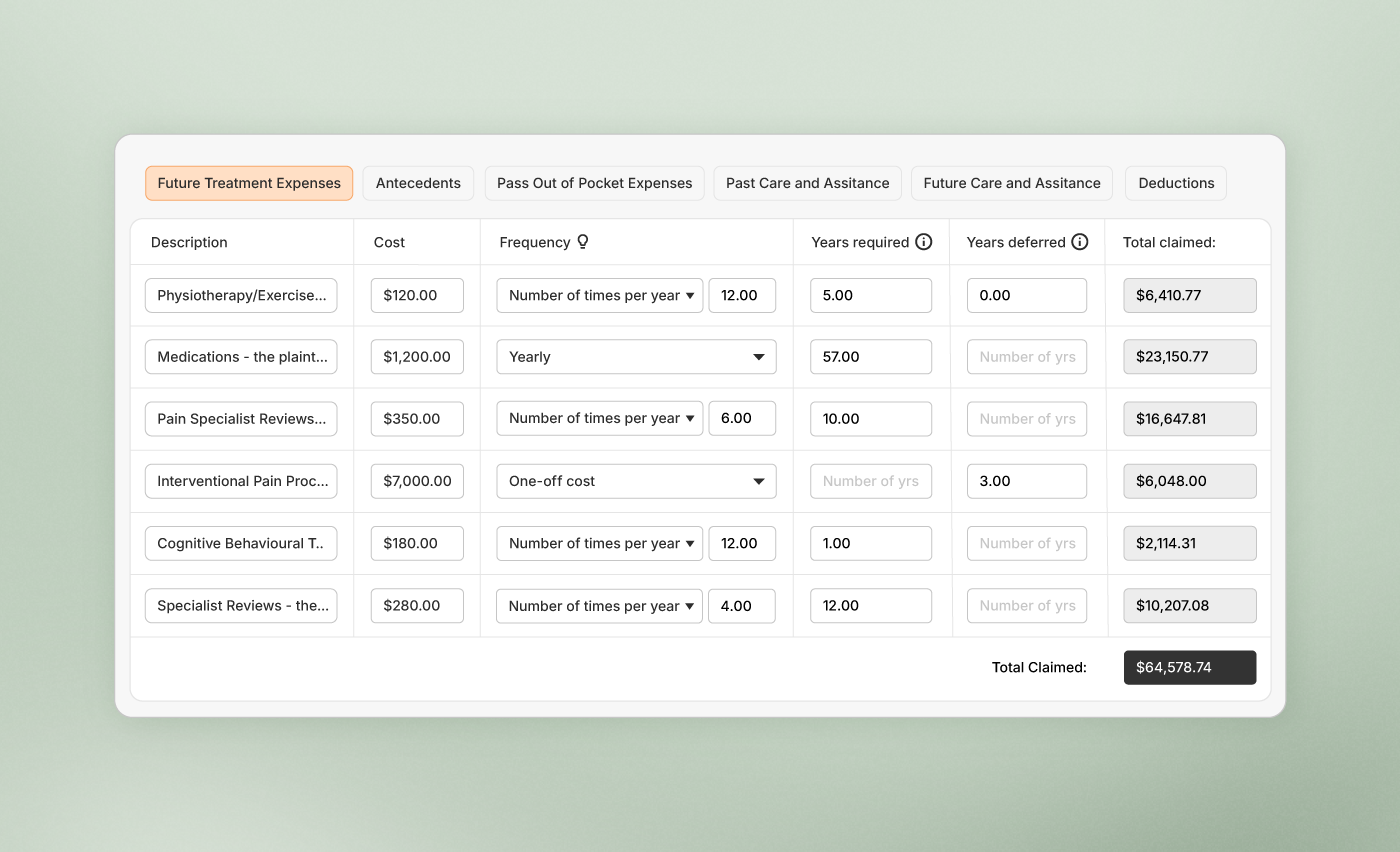Switch to the Future Care and Assitance tab

(1011, 183)
